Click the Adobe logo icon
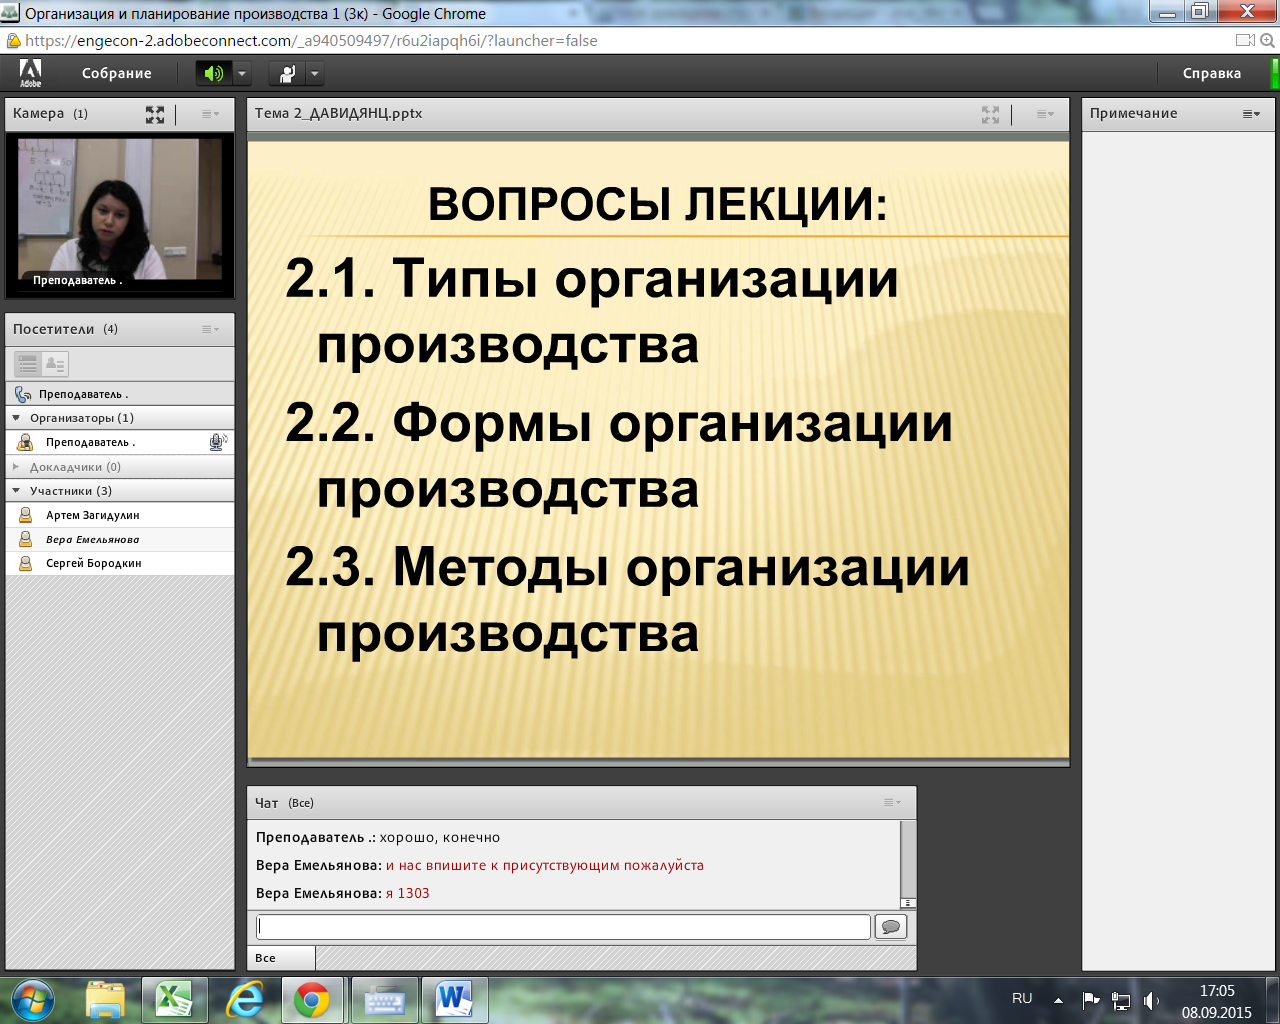1280x1024 pixels. (30, 73)
